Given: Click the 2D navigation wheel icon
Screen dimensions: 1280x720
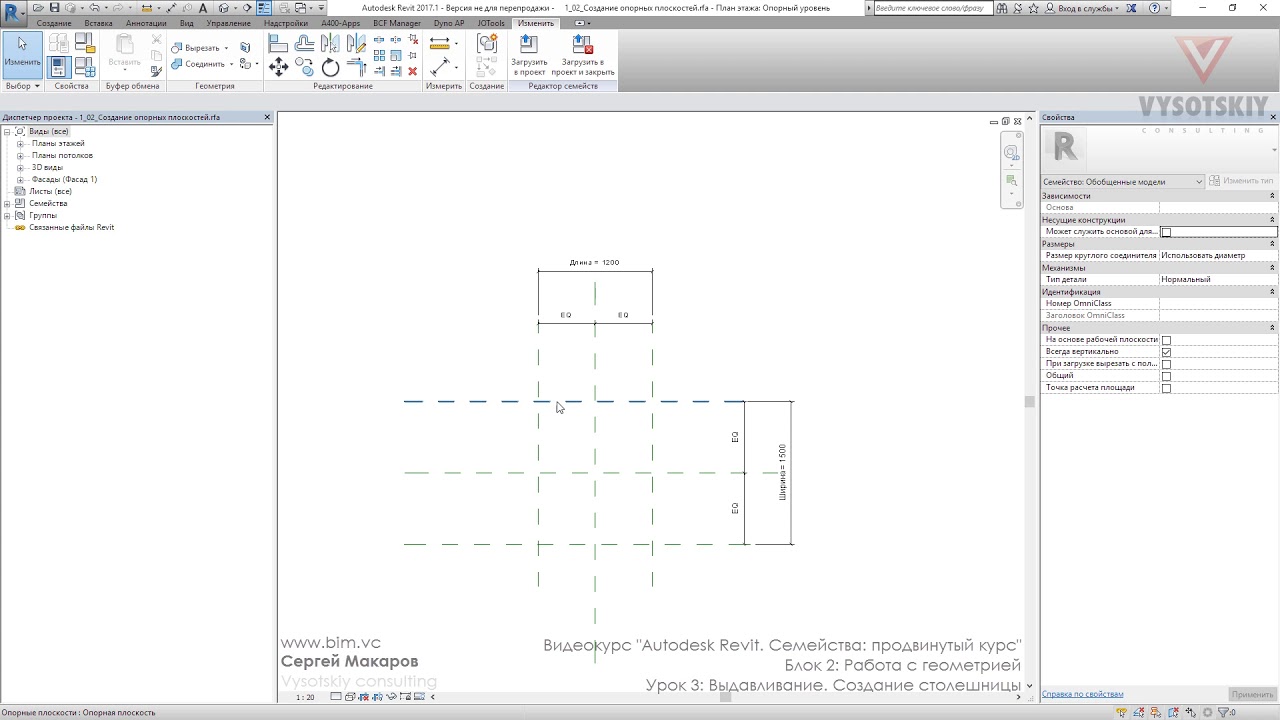Looking at the screenshot, I should tap(1011, 154).
